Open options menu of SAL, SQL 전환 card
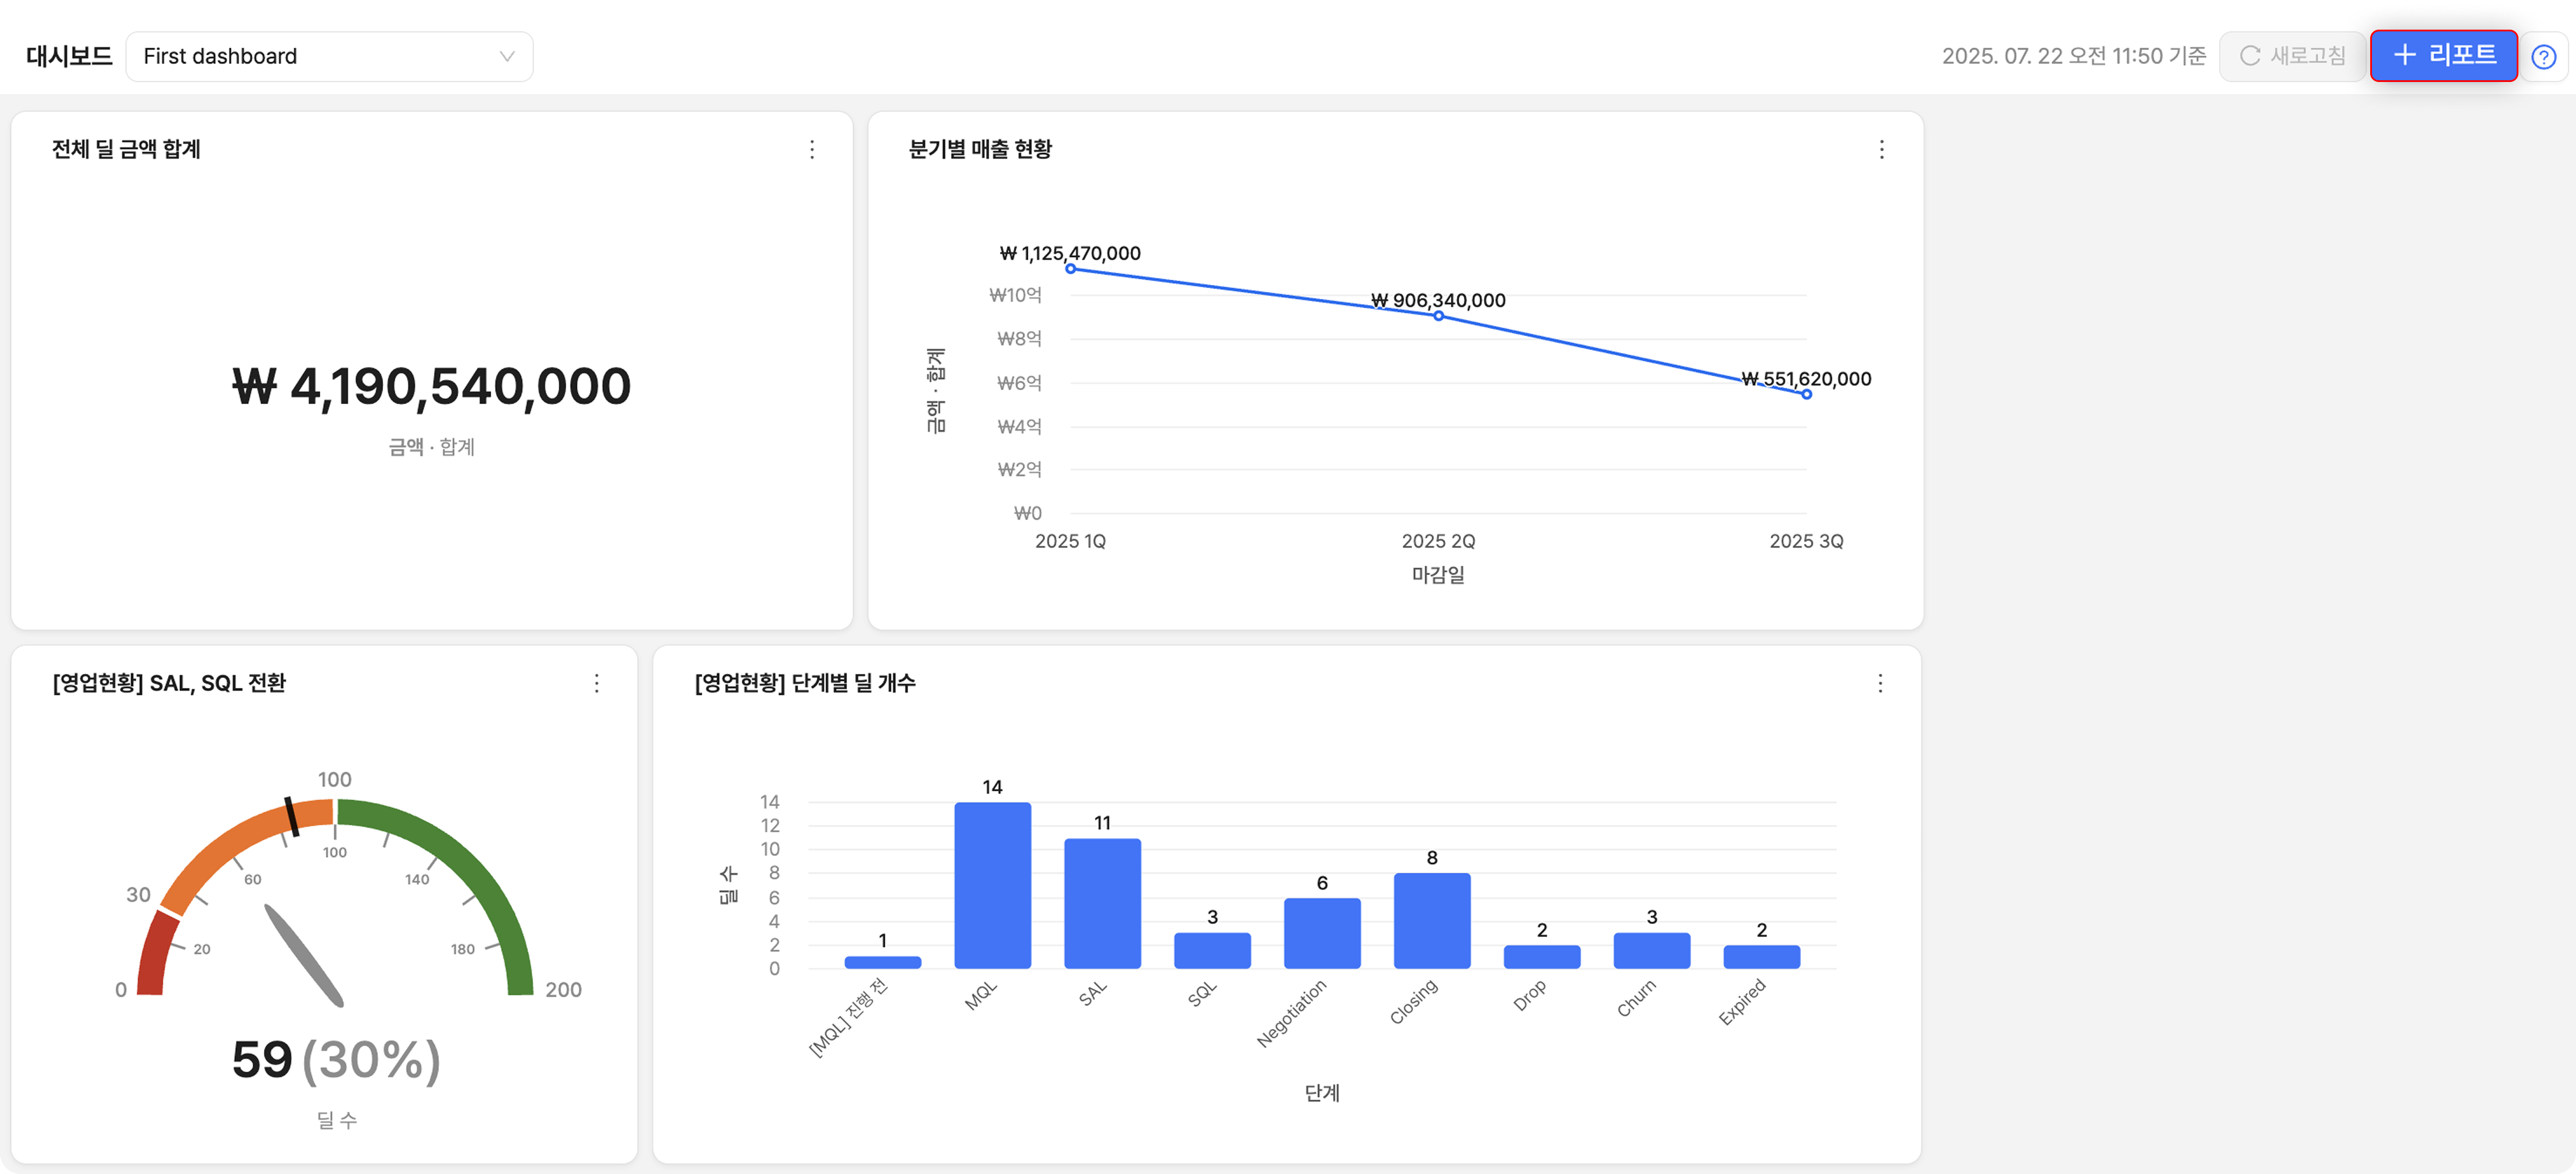Screen dimensions: 2576x1174 [x=597, y=683]
